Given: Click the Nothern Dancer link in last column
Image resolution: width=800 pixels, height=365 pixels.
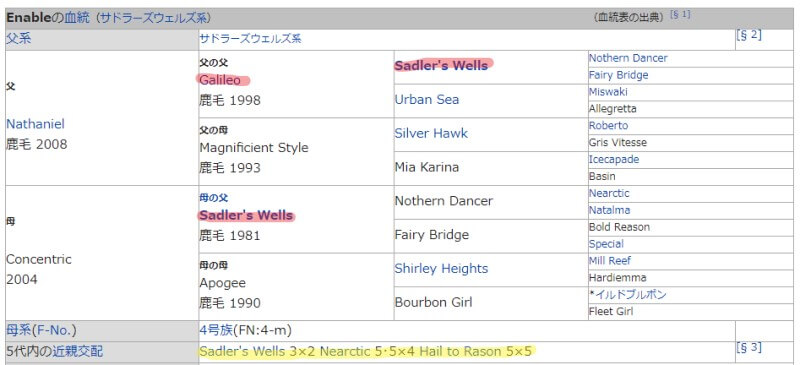Looking at the screenshot, I should tap(628, 58).
